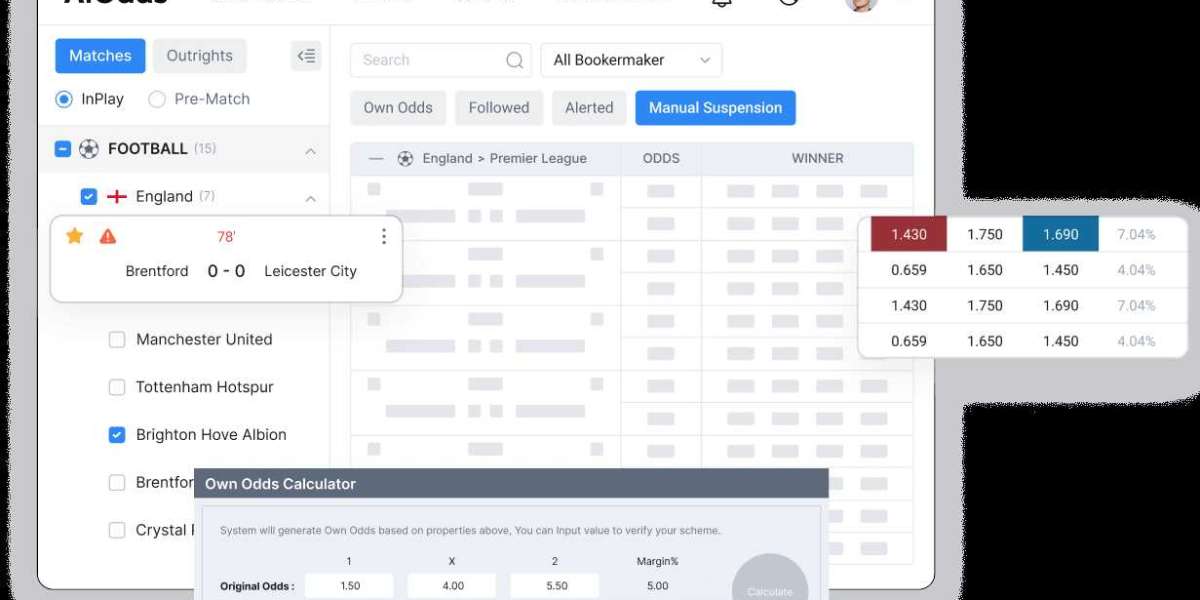Collapse the FOOTBALL section chevron
The height and width of the screenshot is (600, 1200).
(x=310, y=150)
